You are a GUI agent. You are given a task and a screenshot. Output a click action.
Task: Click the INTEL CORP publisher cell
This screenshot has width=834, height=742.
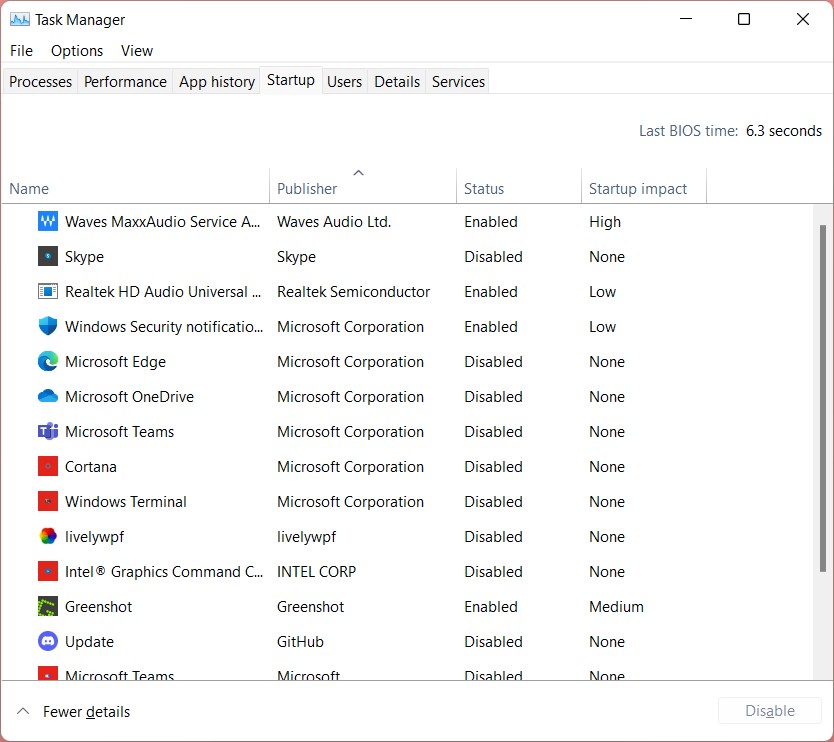[316, 572]
